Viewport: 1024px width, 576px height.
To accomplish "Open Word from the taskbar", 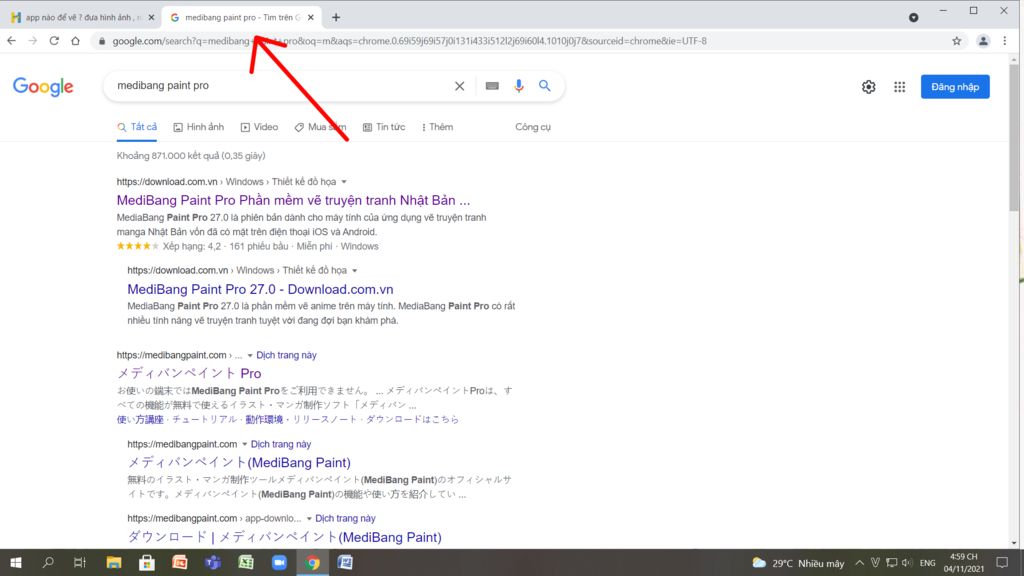I will (345, 562).
